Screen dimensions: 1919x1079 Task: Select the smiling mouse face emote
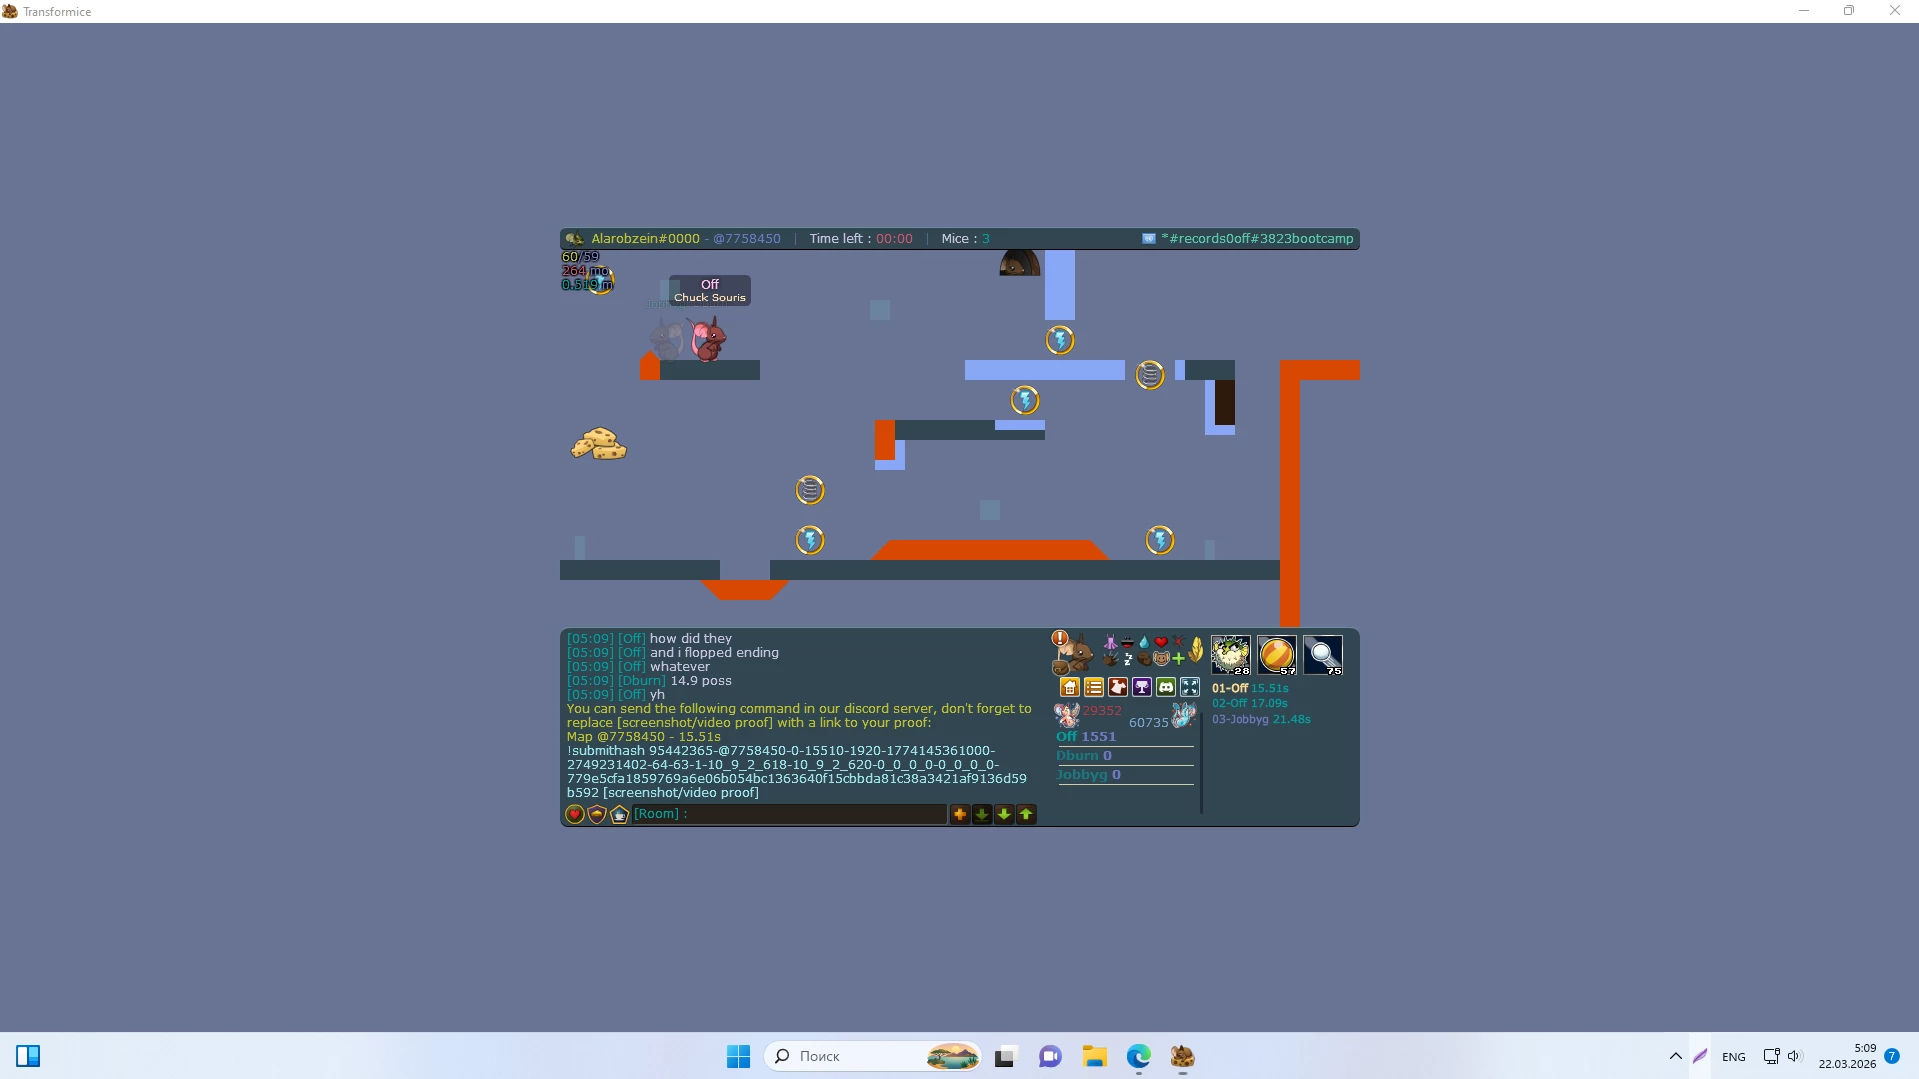click(x=1161, y=659)
